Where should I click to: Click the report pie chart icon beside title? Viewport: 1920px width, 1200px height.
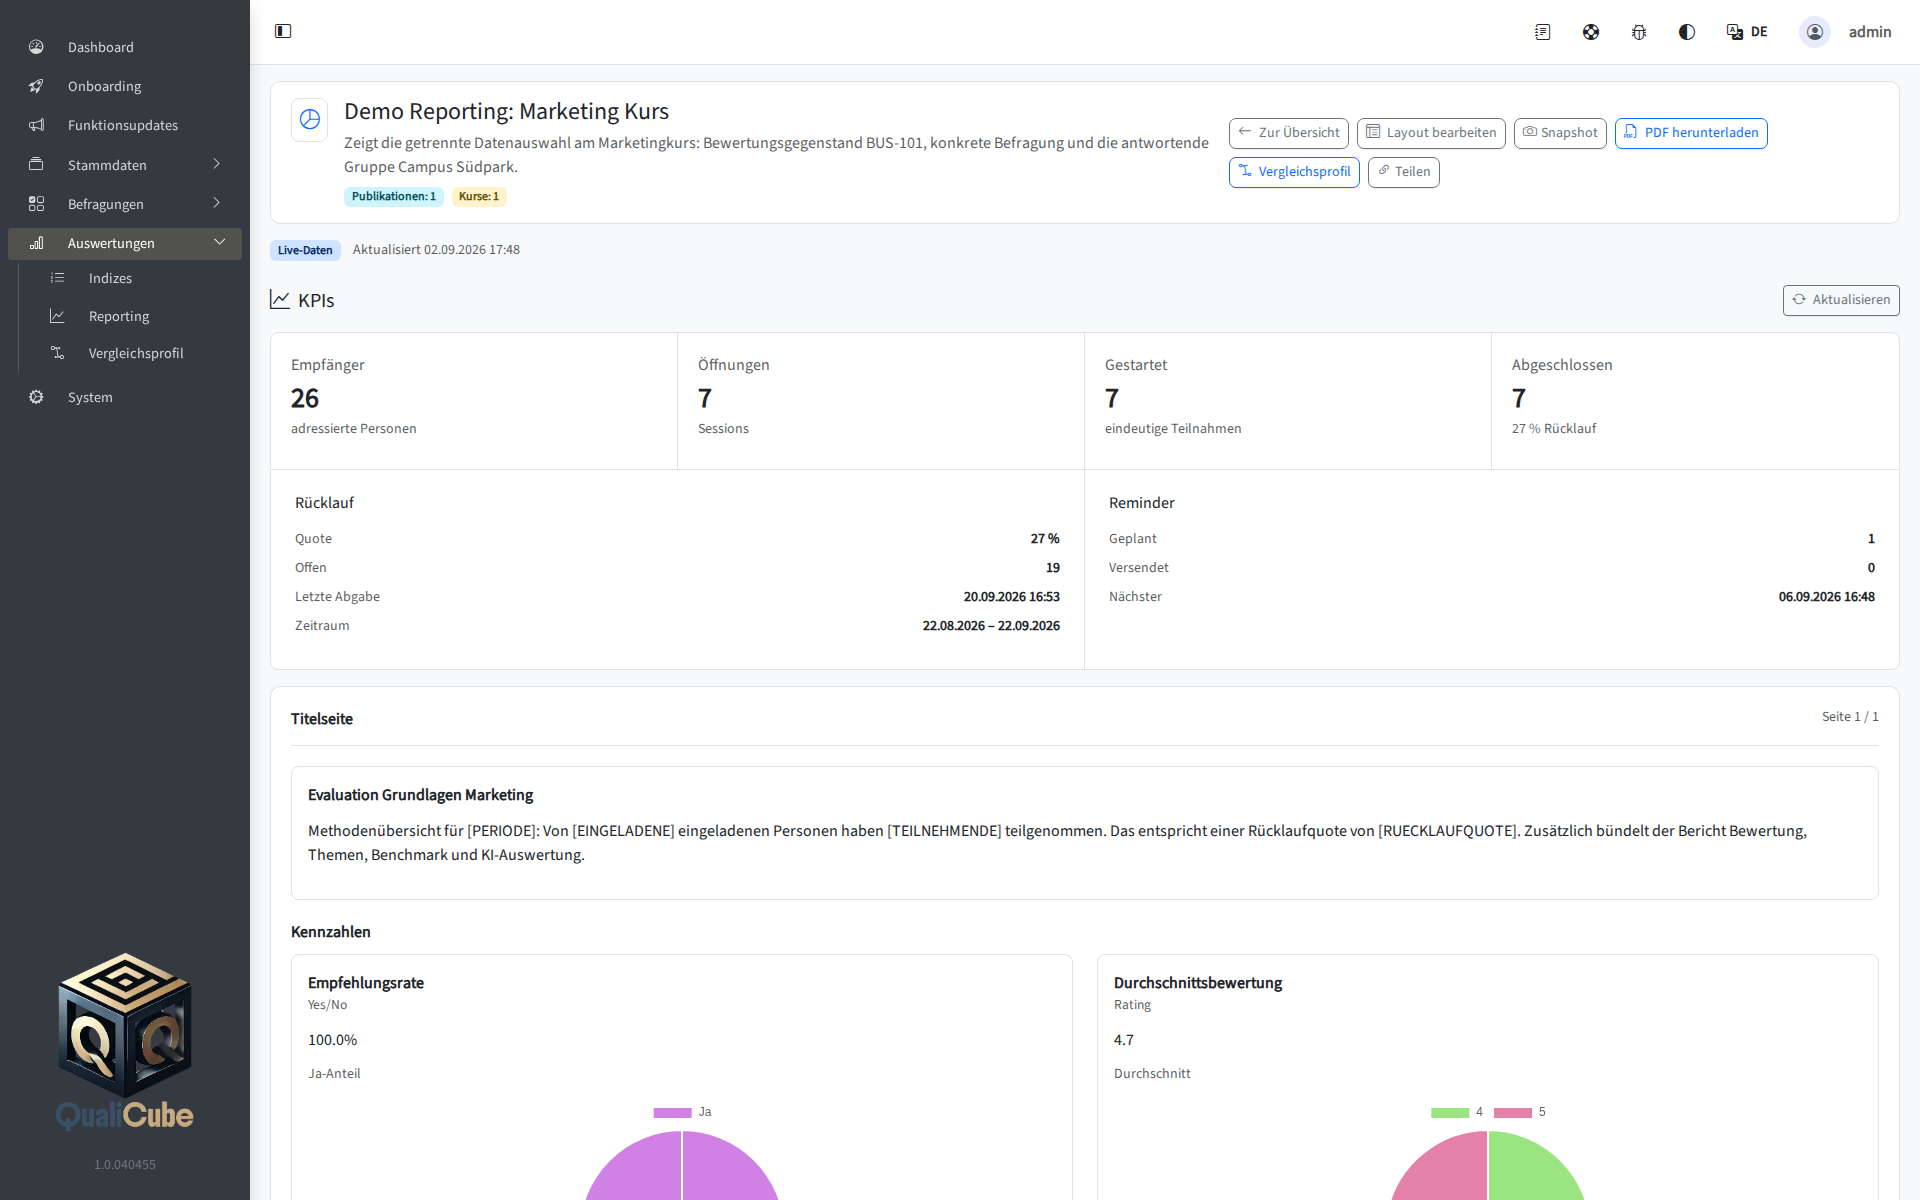(x=310, y=120)
